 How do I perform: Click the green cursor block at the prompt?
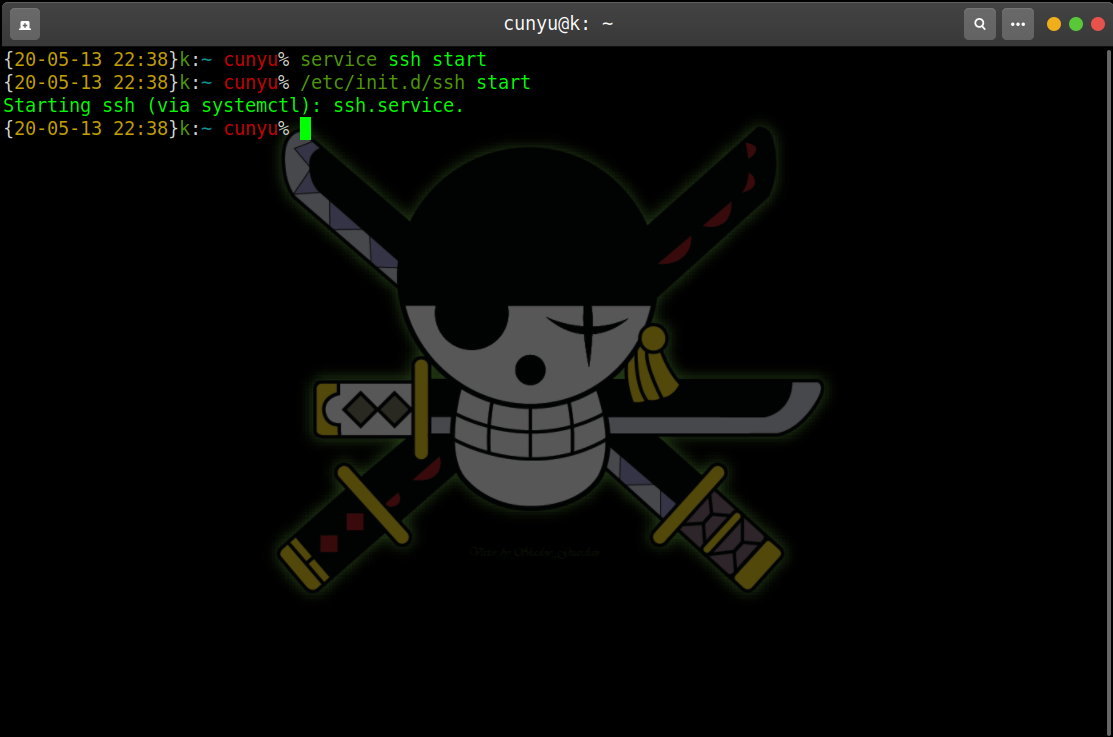click(305, 129)
